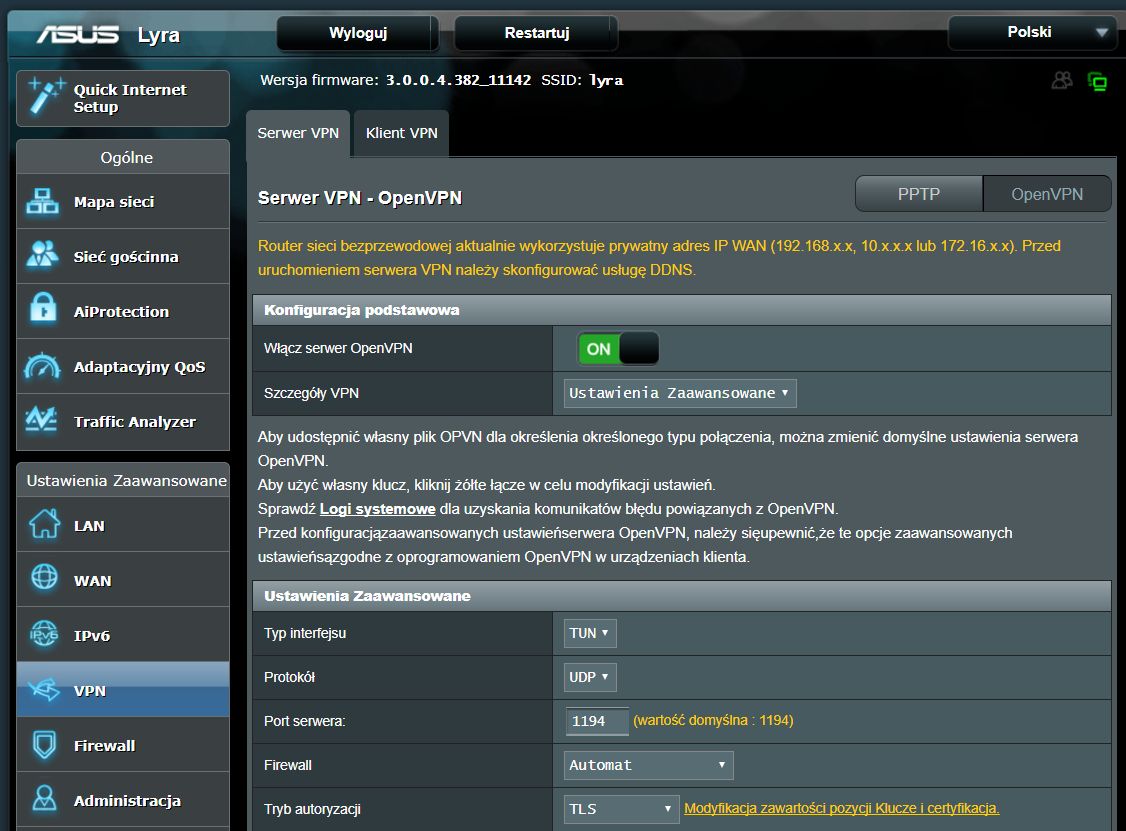Click the Administracja user icon
The image size is (1126, 831).
pos(44,799)
